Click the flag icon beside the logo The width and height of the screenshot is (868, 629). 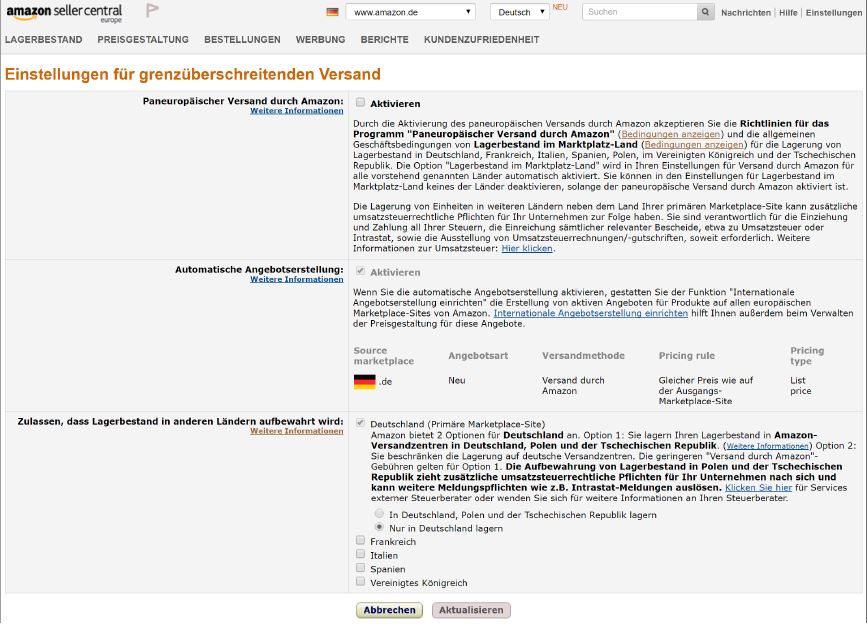point(152,11)
